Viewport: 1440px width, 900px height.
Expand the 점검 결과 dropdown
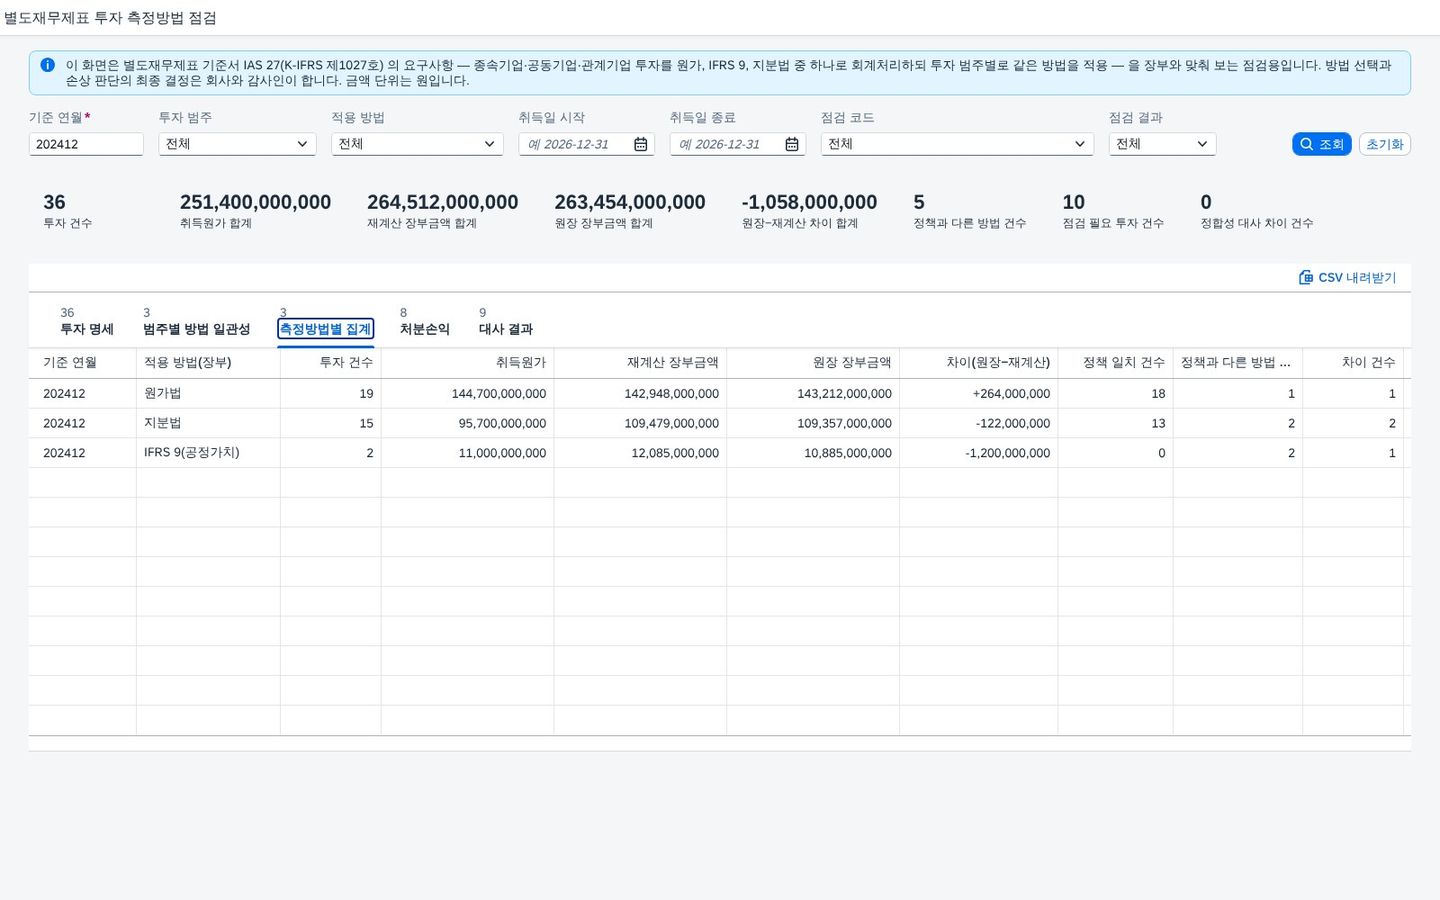pyautogui.click(x=1202, y=144)
